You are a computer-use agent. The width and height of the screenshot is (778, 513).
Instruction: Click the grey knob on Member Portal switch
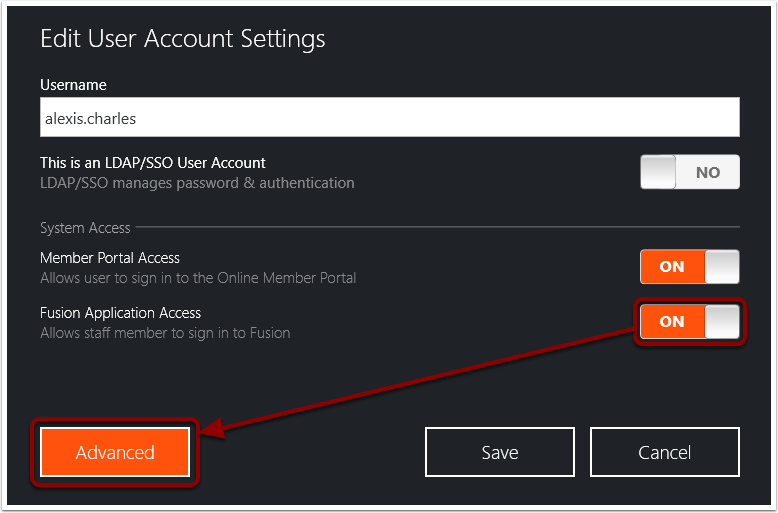[722, 267]
